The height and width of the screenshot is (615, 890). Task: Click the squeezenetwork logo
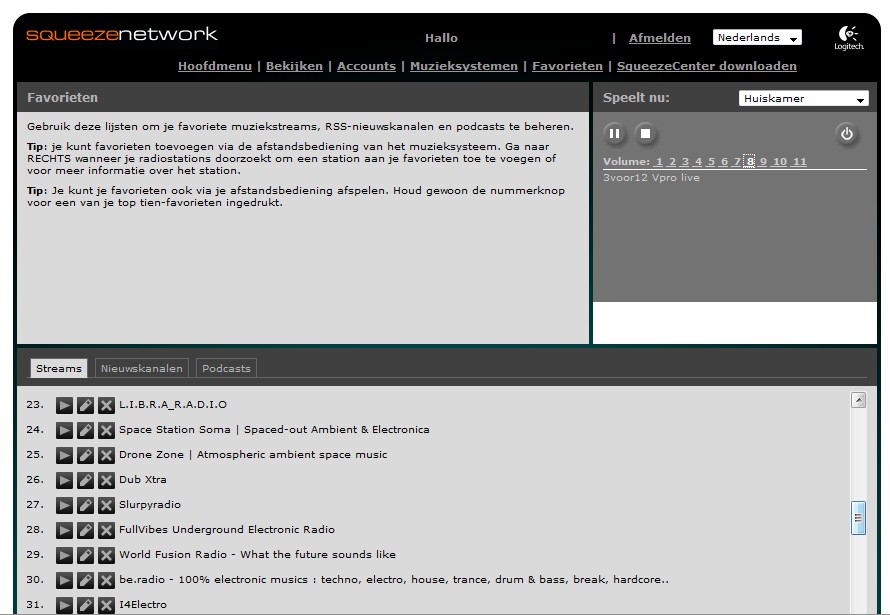(x=121, y=34)
